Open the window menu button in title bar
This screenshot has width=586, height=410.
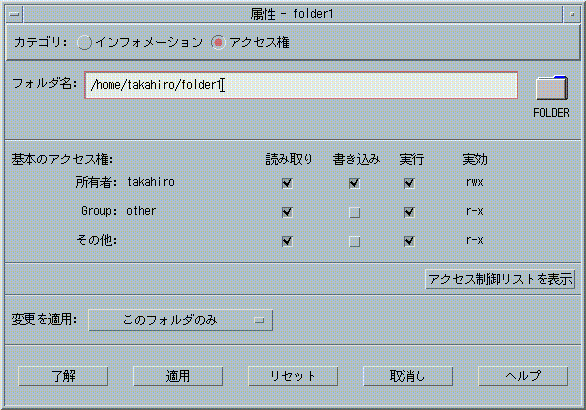[x=15, y=15]
